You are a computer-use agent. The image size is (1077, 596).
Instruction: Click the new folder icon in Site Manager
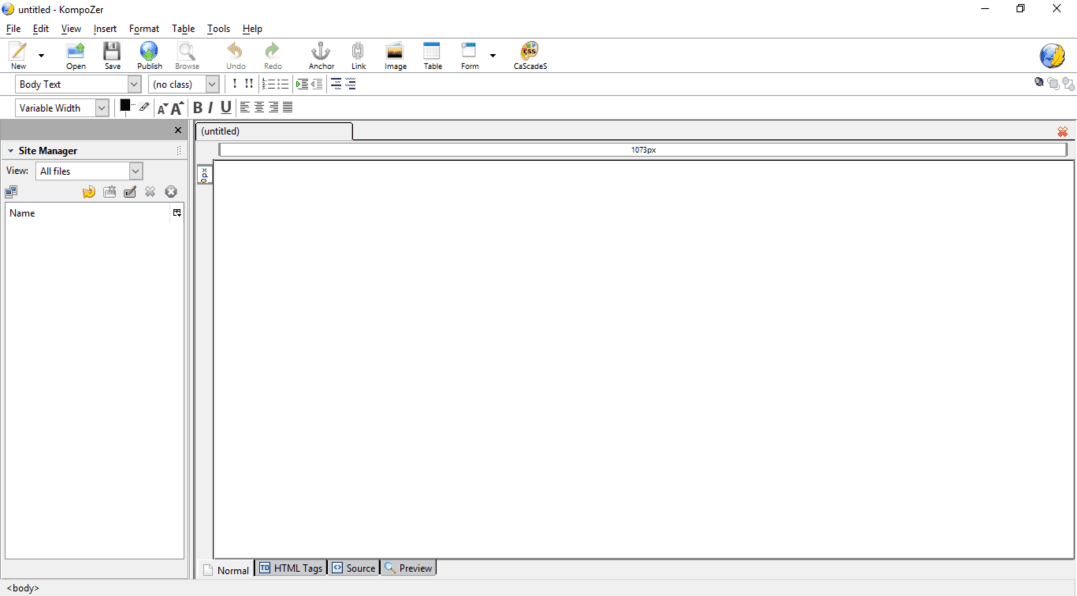(109, 192)
